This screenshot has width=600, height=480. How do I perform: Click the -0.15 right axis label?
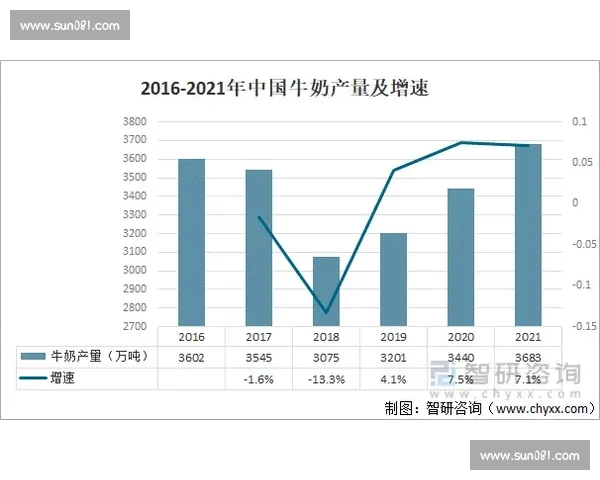(584, 326)
